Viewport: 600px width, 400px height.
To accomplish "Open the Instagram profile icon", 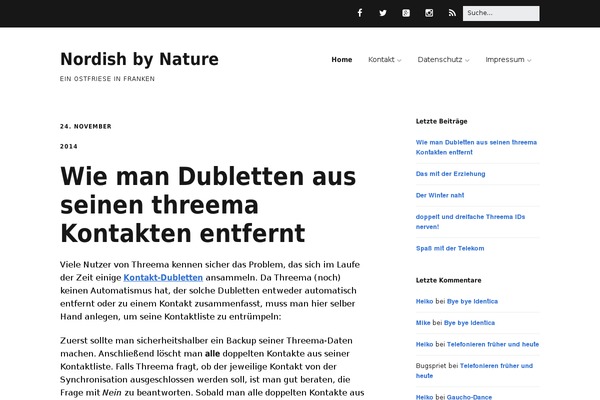I will pyautogui.click(x=429, y=13).
